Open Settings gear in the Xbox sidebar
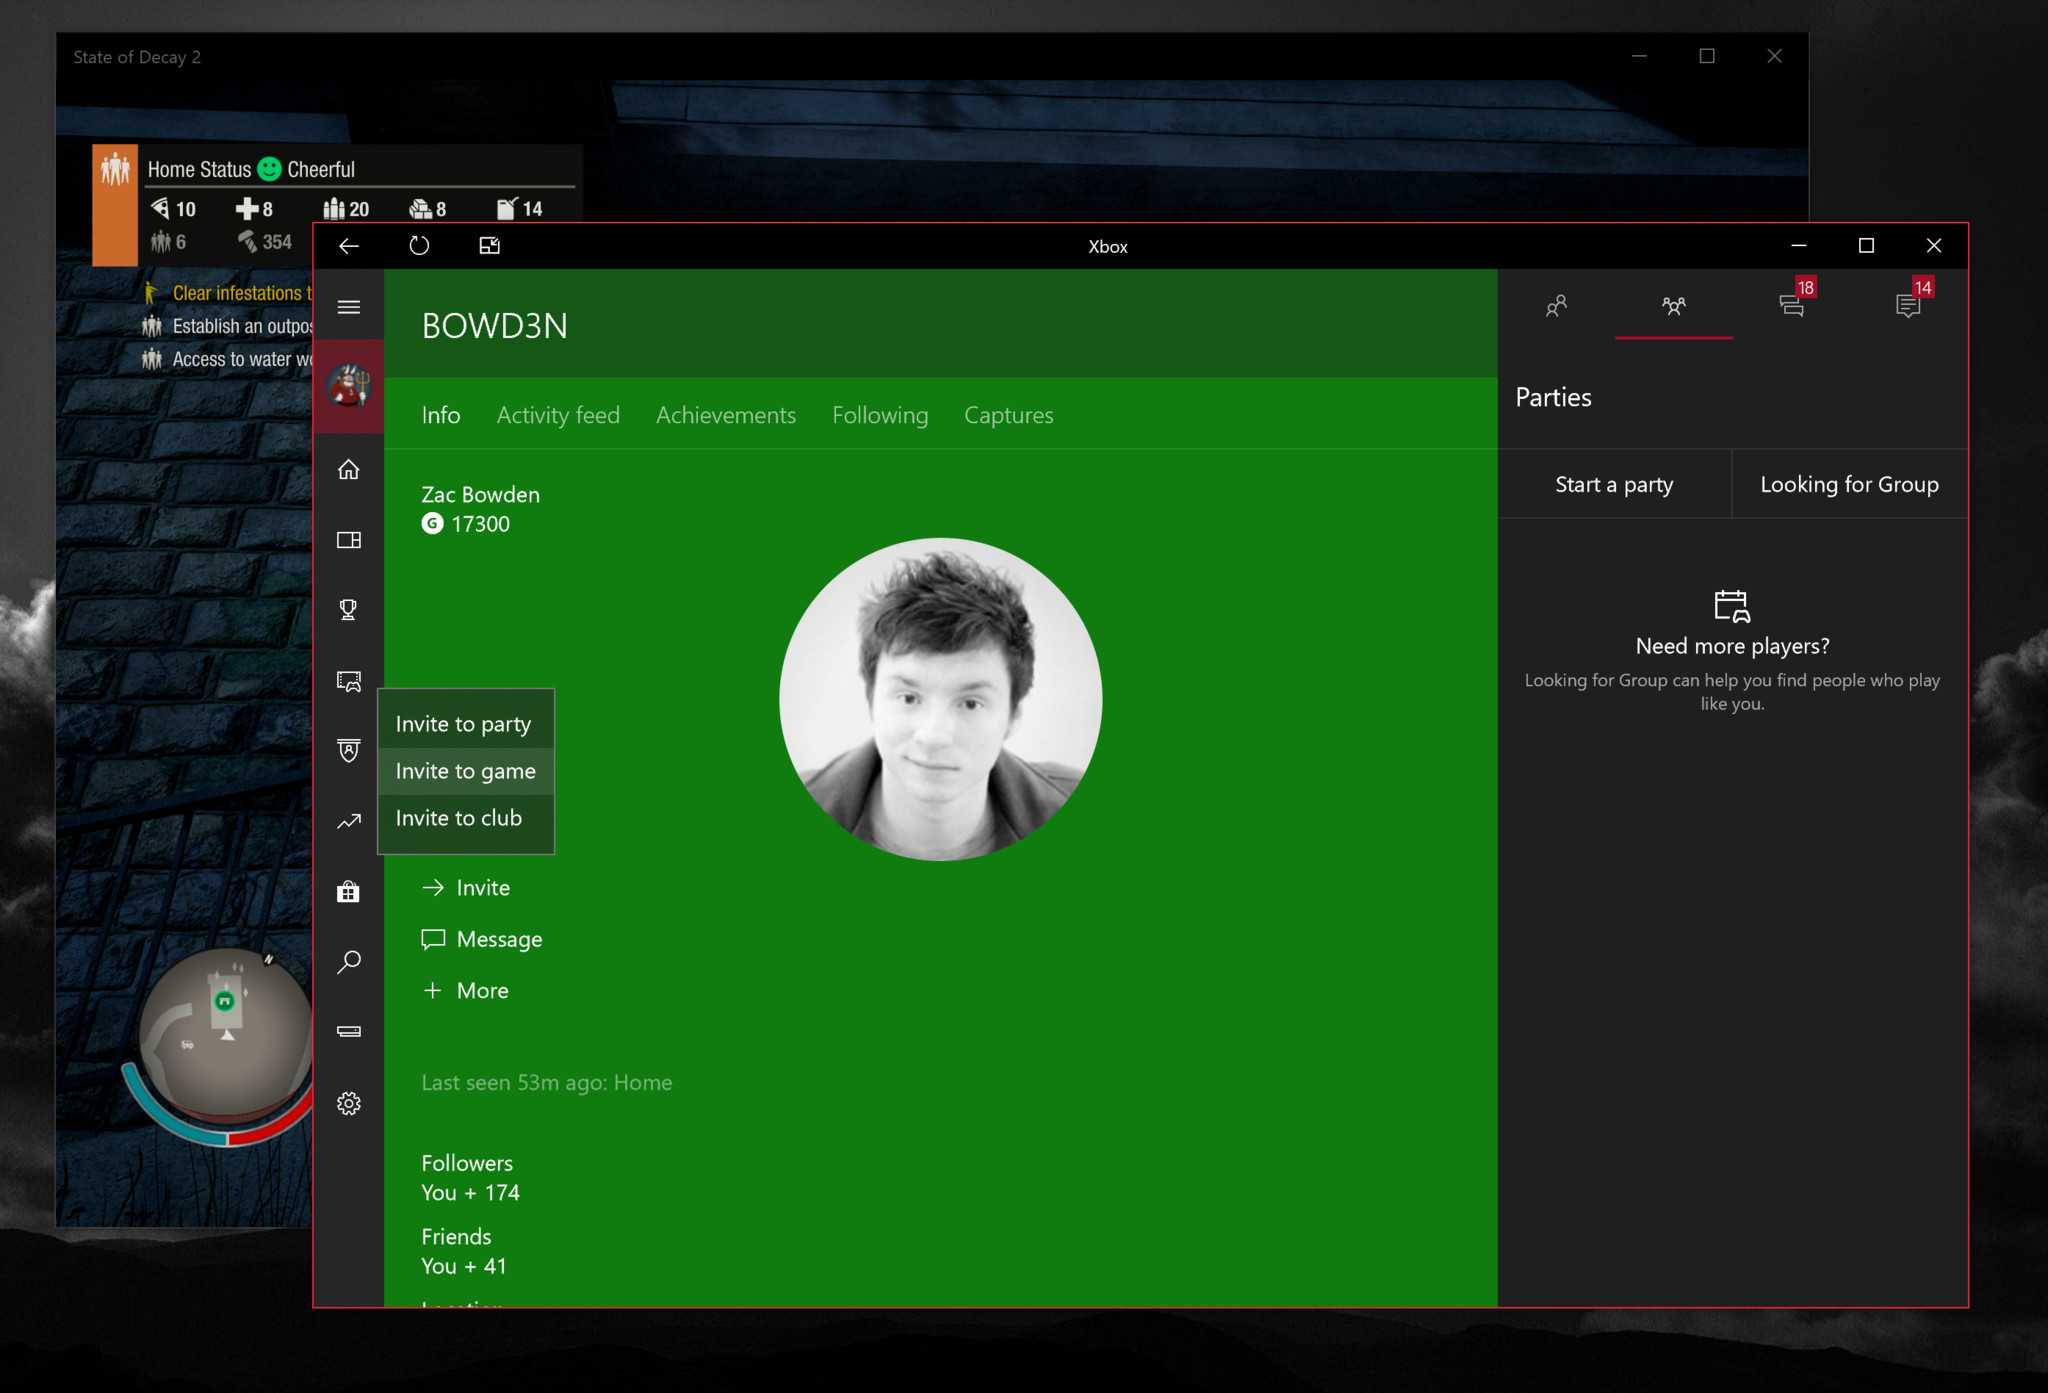The height and width of the screenshot is (1393, 2048). [x=348, y=1103]
